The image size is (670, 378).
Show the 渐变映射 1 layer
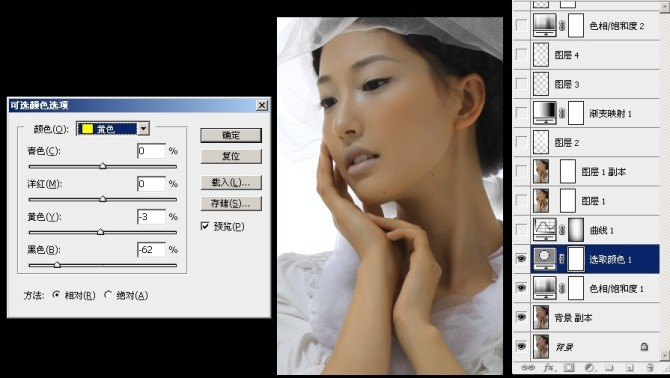(x=521, y=113)
